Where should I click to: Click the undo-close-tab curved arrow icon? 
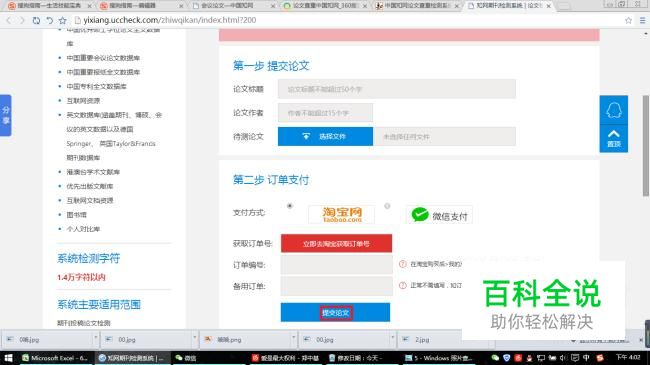49,20
